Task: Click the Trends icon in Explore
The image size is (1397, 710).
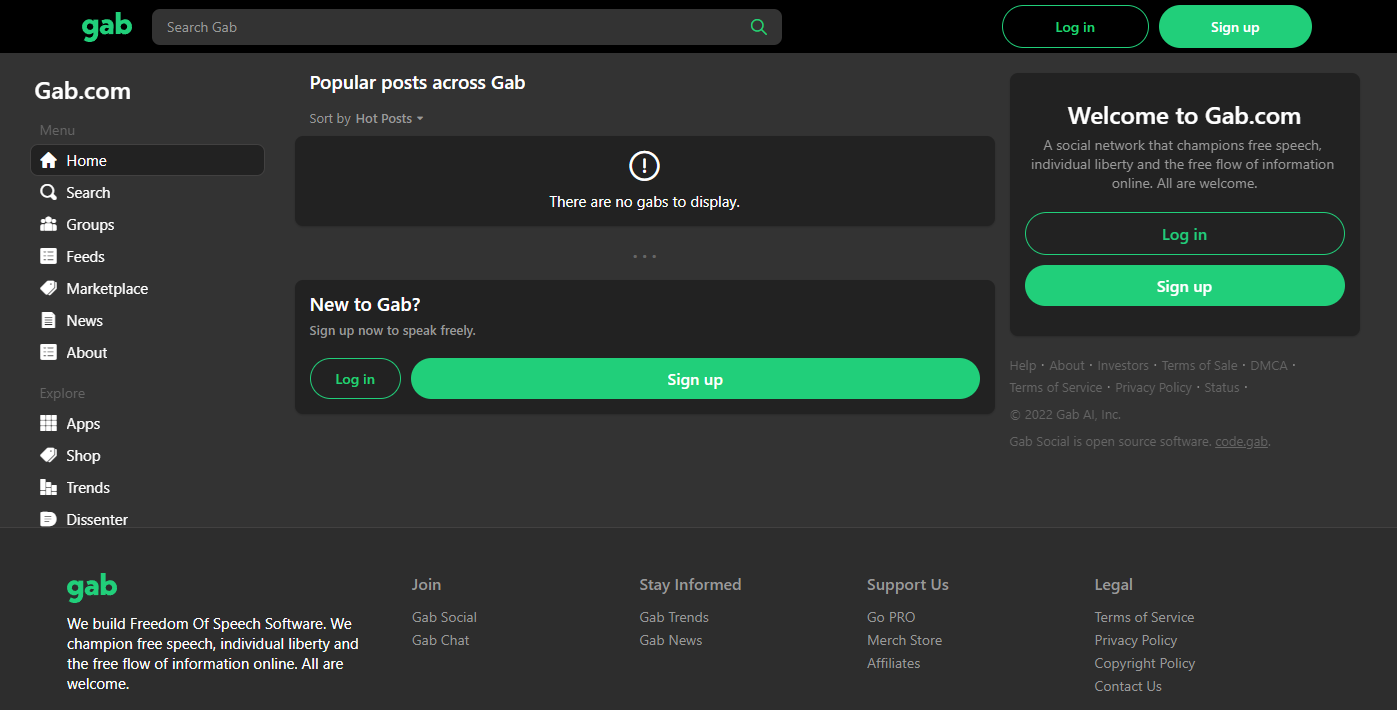Action: coord(48,487)
